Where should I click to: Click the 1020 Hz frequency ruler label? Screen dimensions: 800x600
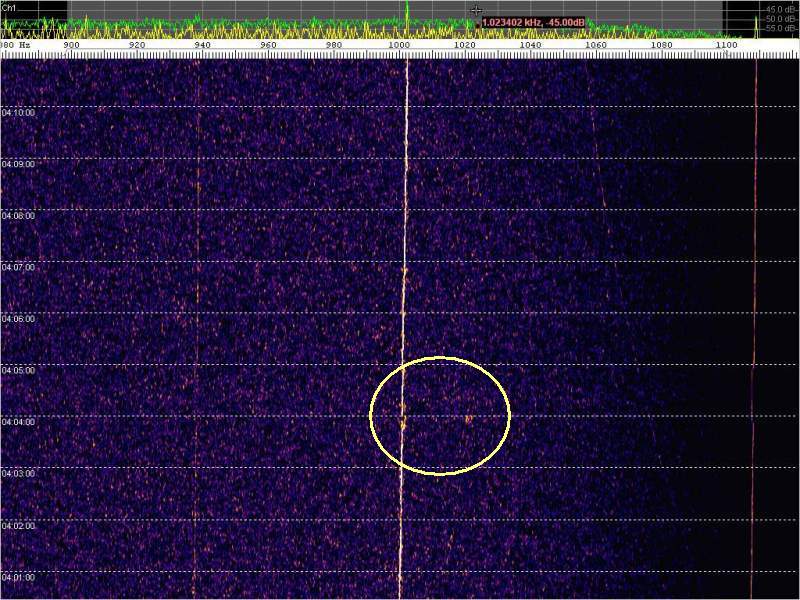point(465,46)
